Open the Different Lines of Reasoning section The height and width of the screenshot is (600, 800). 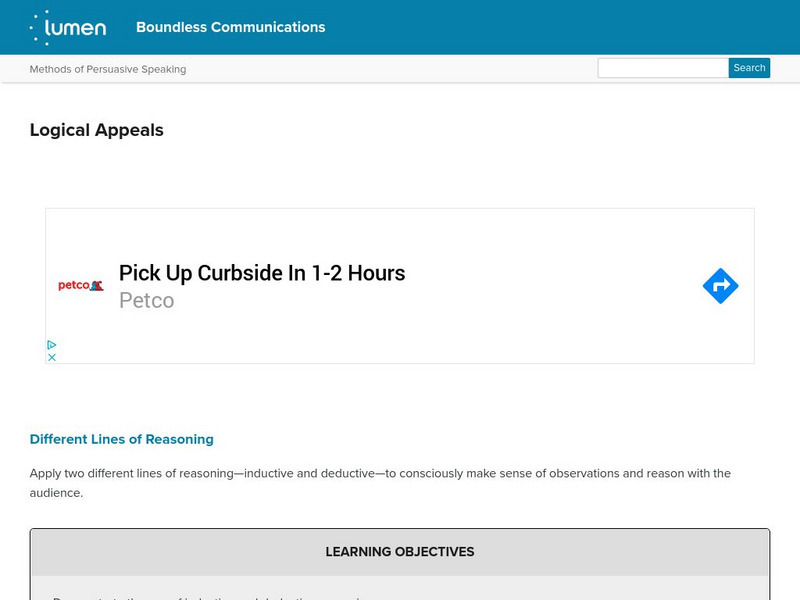pos(122,439)
